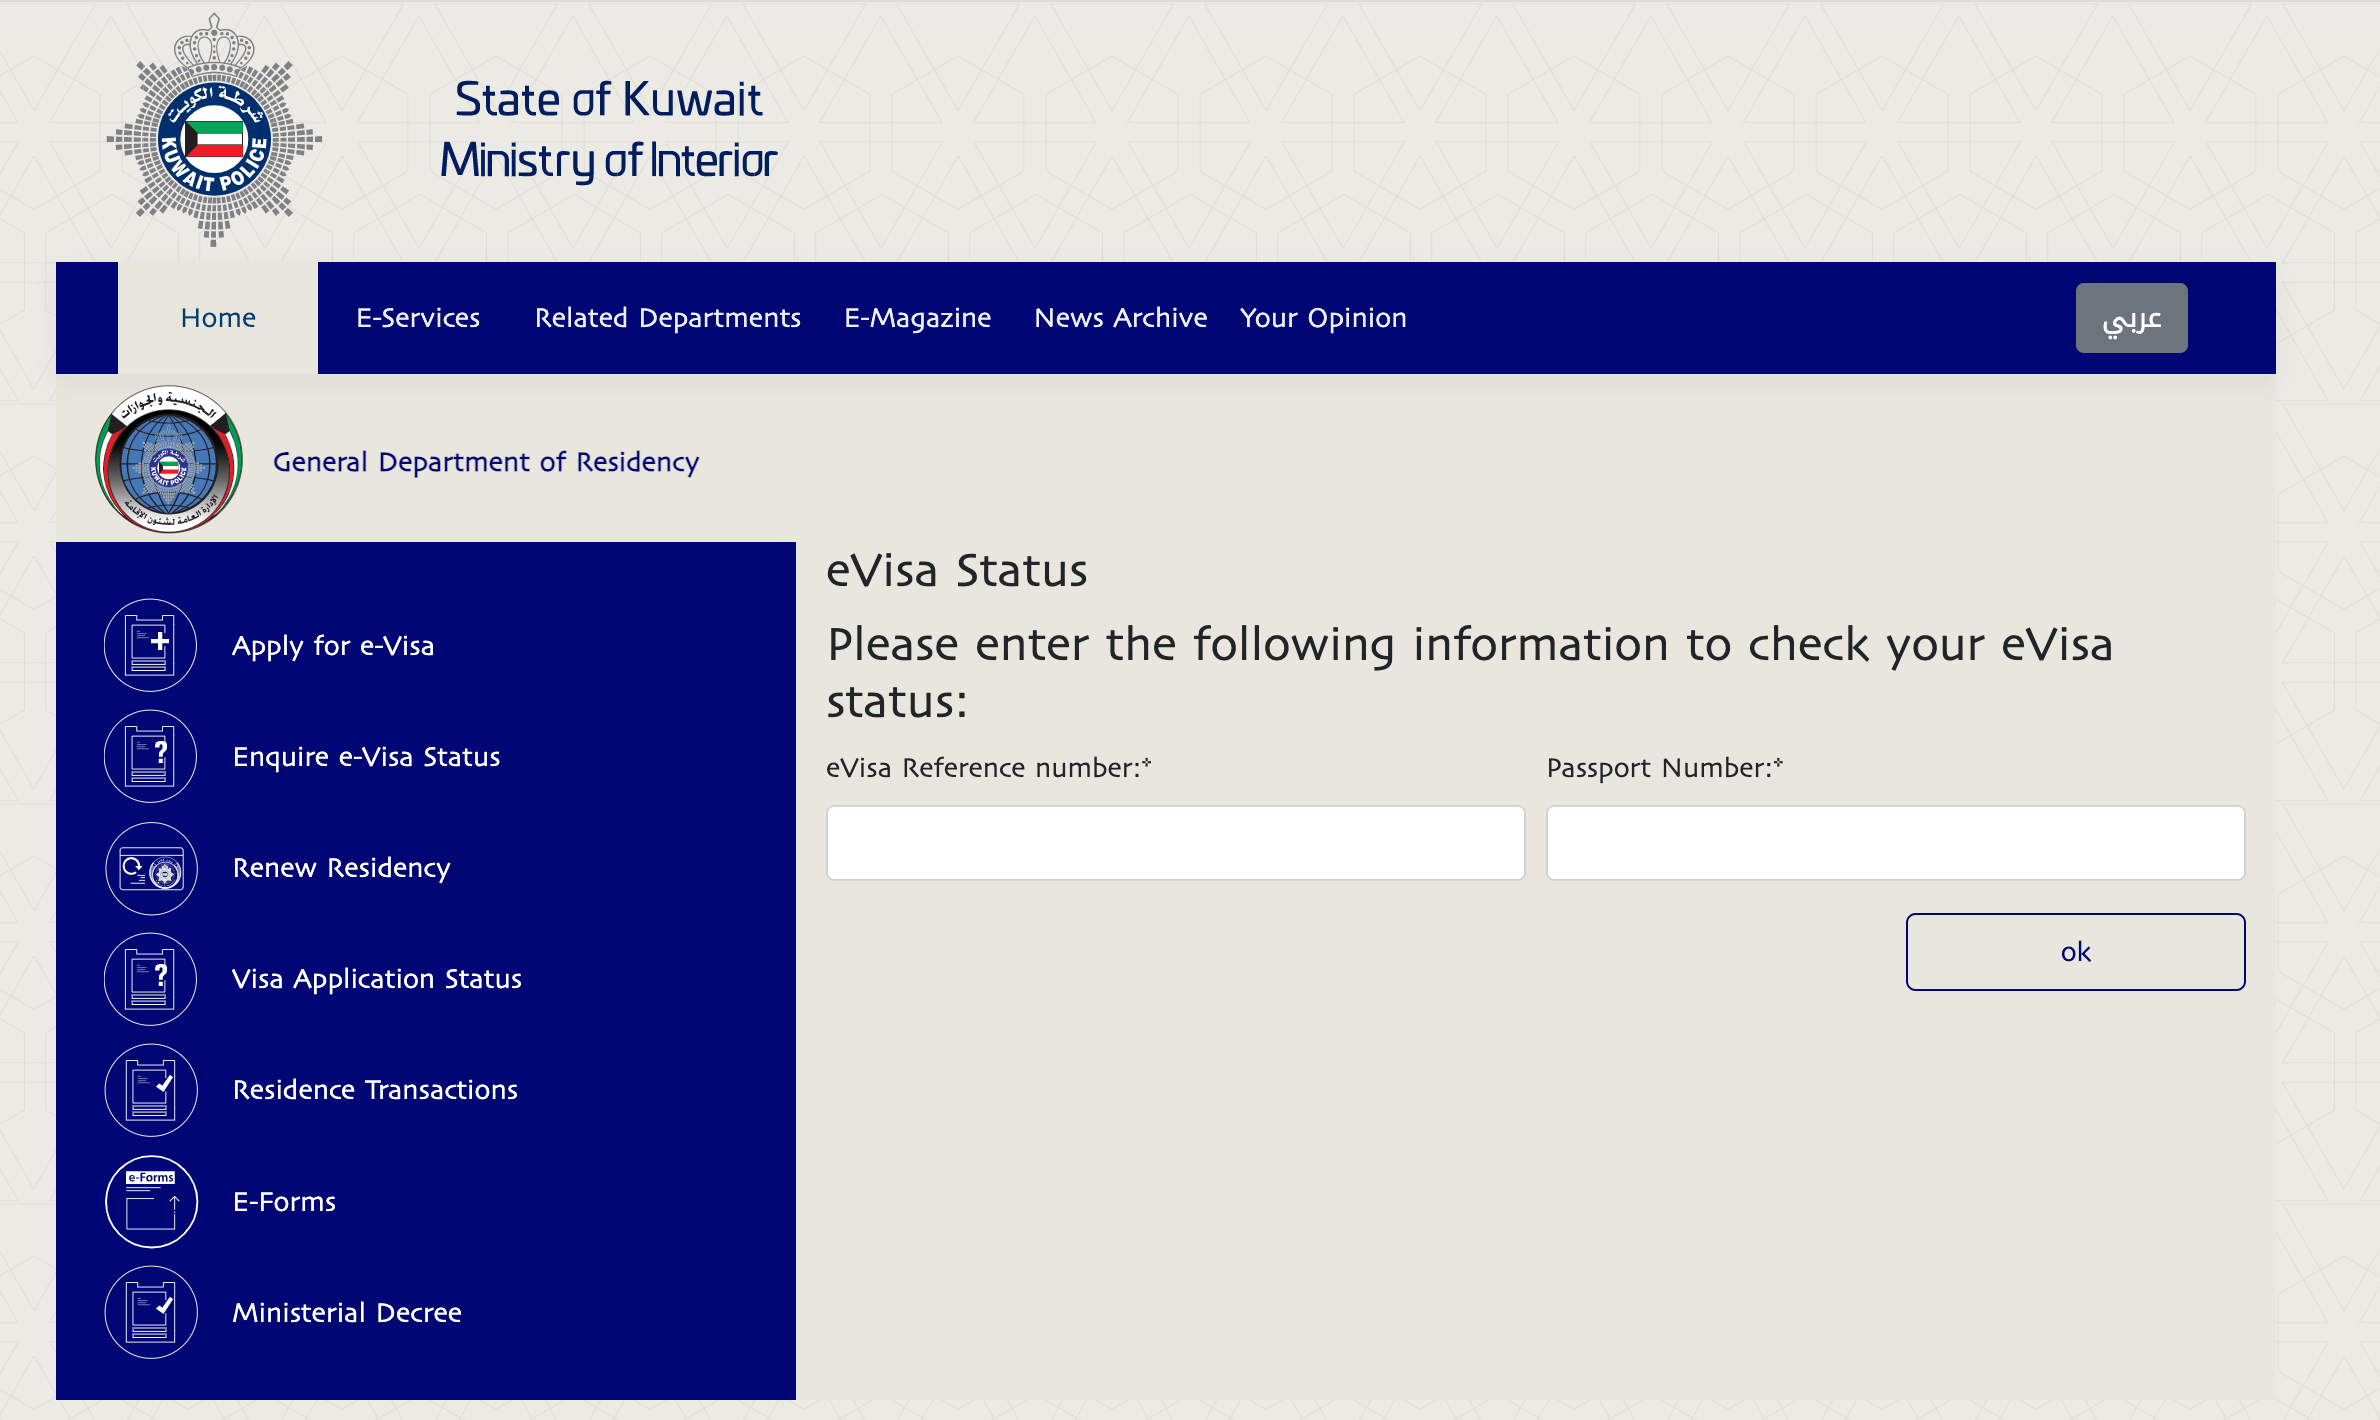Click the News Archive link
The image size is (2380, 1420).
pyautogui.click(x=1121, y=318)
